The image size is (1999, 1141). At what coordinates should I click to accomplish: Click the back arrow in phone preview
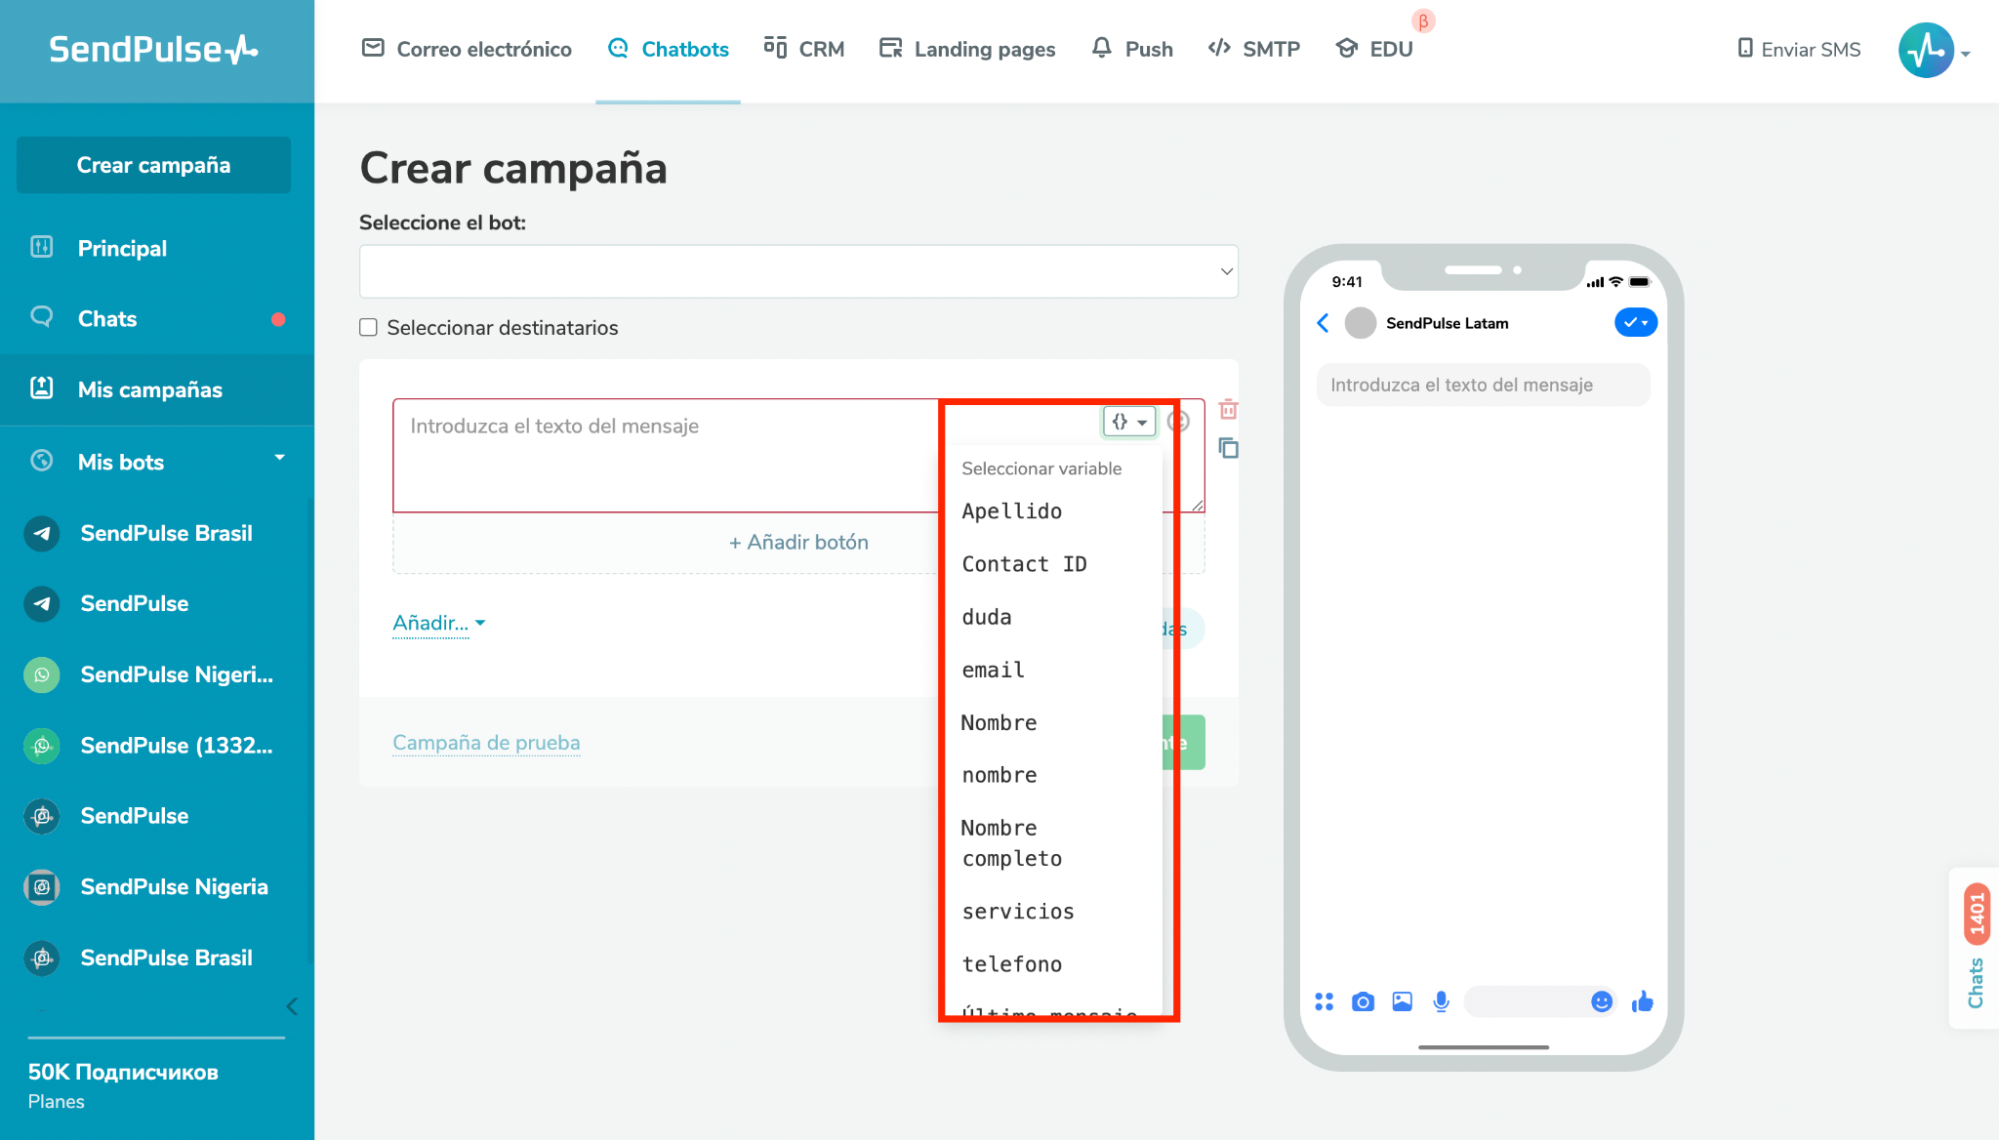coord(1323,323)
